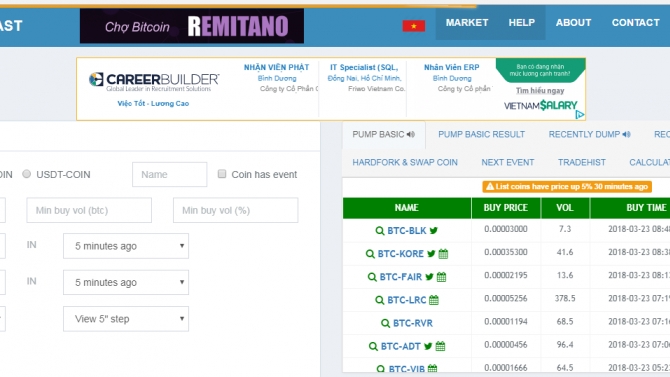Click the 378.5 volume cell
The height and width of the screenshot is (377, 670).
click(565, 298)
